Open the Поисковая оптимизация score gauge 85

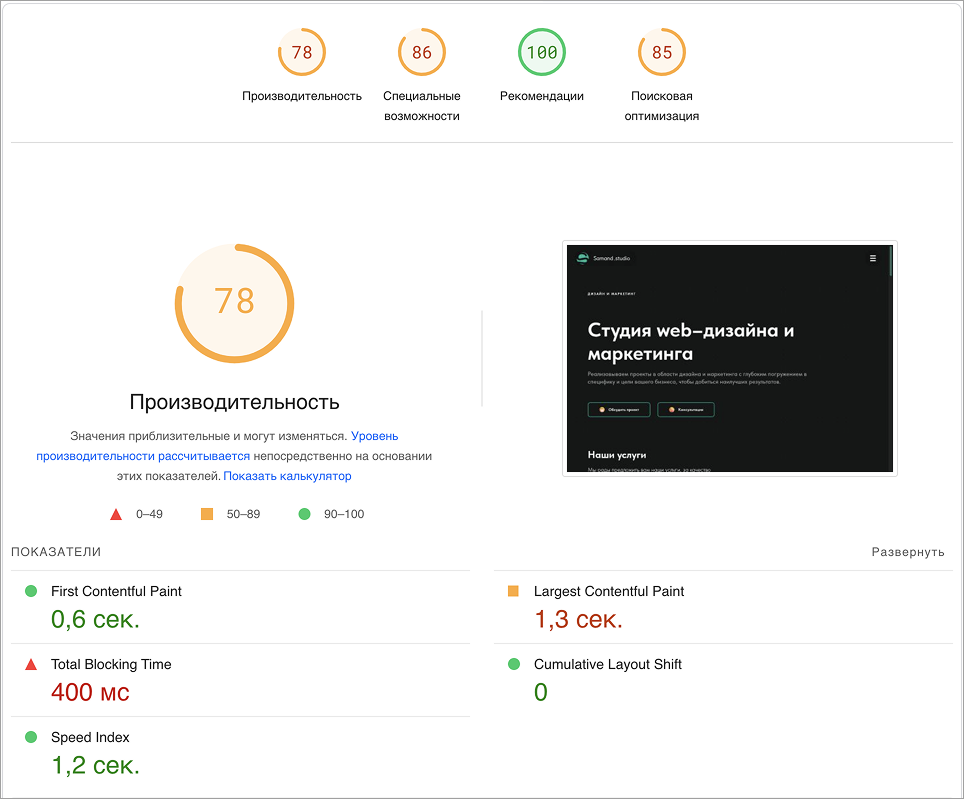click(662, 52)
